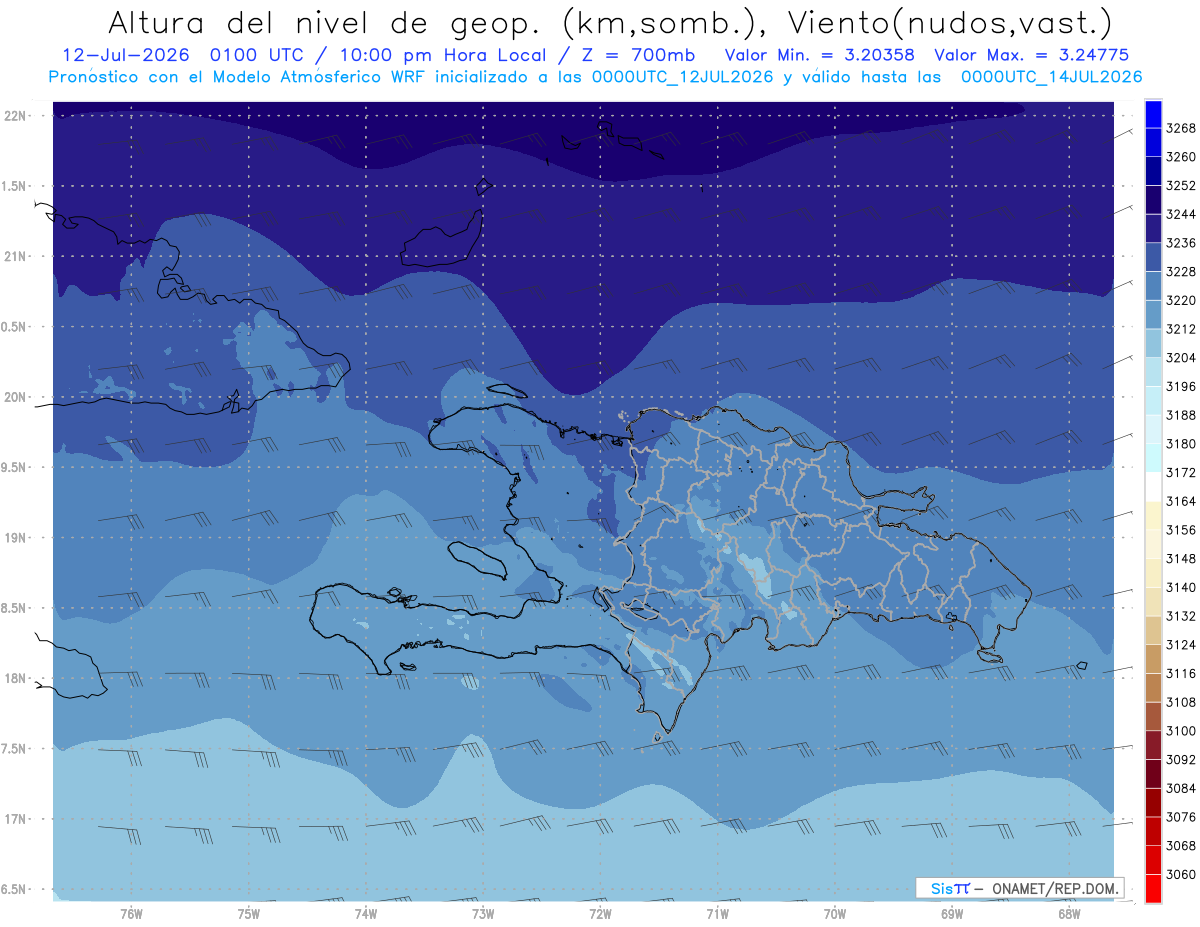Viewport: 1200px width, 927px height.
Task: Click the '73W' longitude axis label
Action: (483, 913)
